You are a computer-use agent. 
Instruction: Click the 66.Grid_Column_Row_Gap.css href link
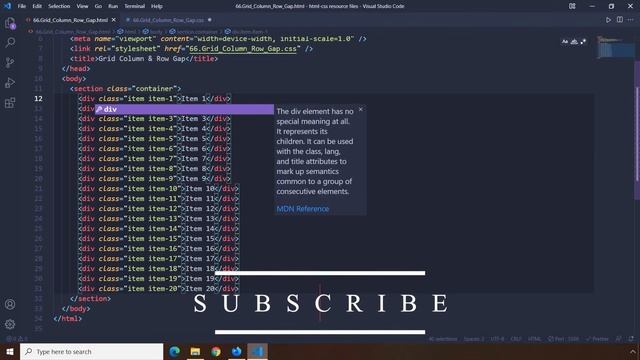click(243, 49)
